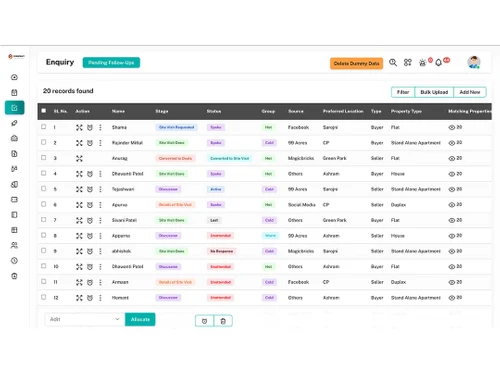500x375 pixels.
Task: Open the users group icon in sidebar
Action: [x=14, y=245]
